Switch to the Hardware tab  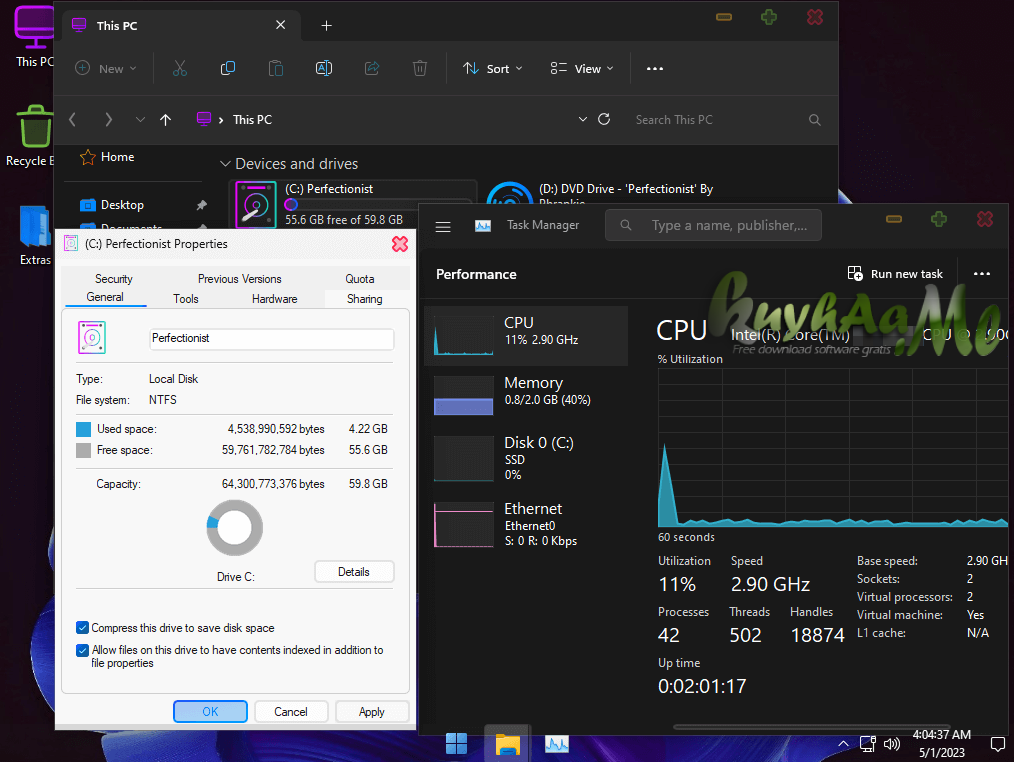(x=275, y=299)
